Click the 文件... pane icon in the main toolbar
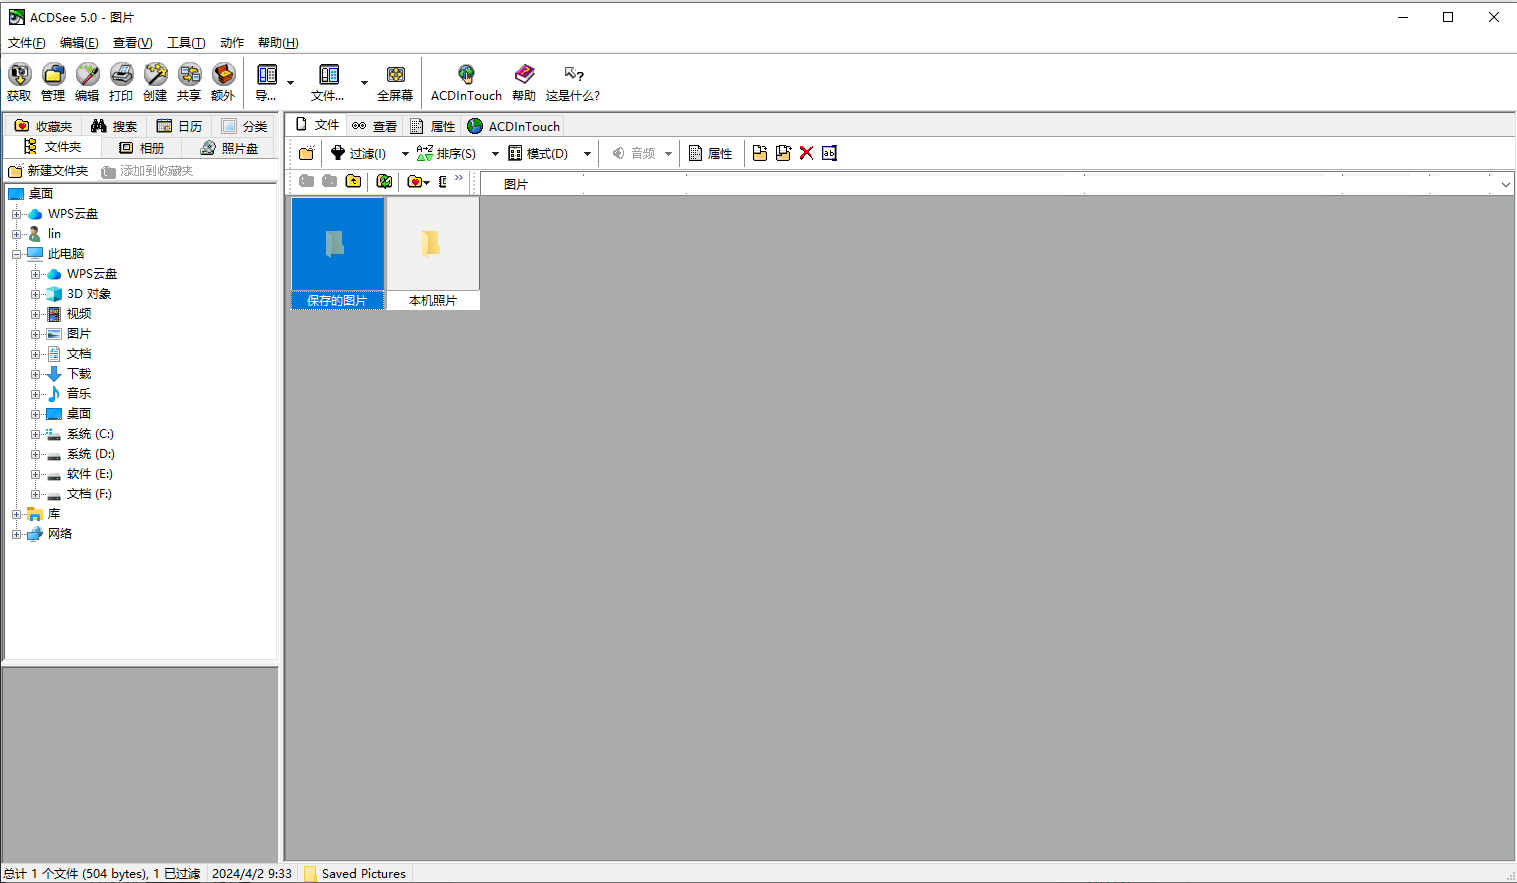1517x883 pixels. (x=328, y=82)
